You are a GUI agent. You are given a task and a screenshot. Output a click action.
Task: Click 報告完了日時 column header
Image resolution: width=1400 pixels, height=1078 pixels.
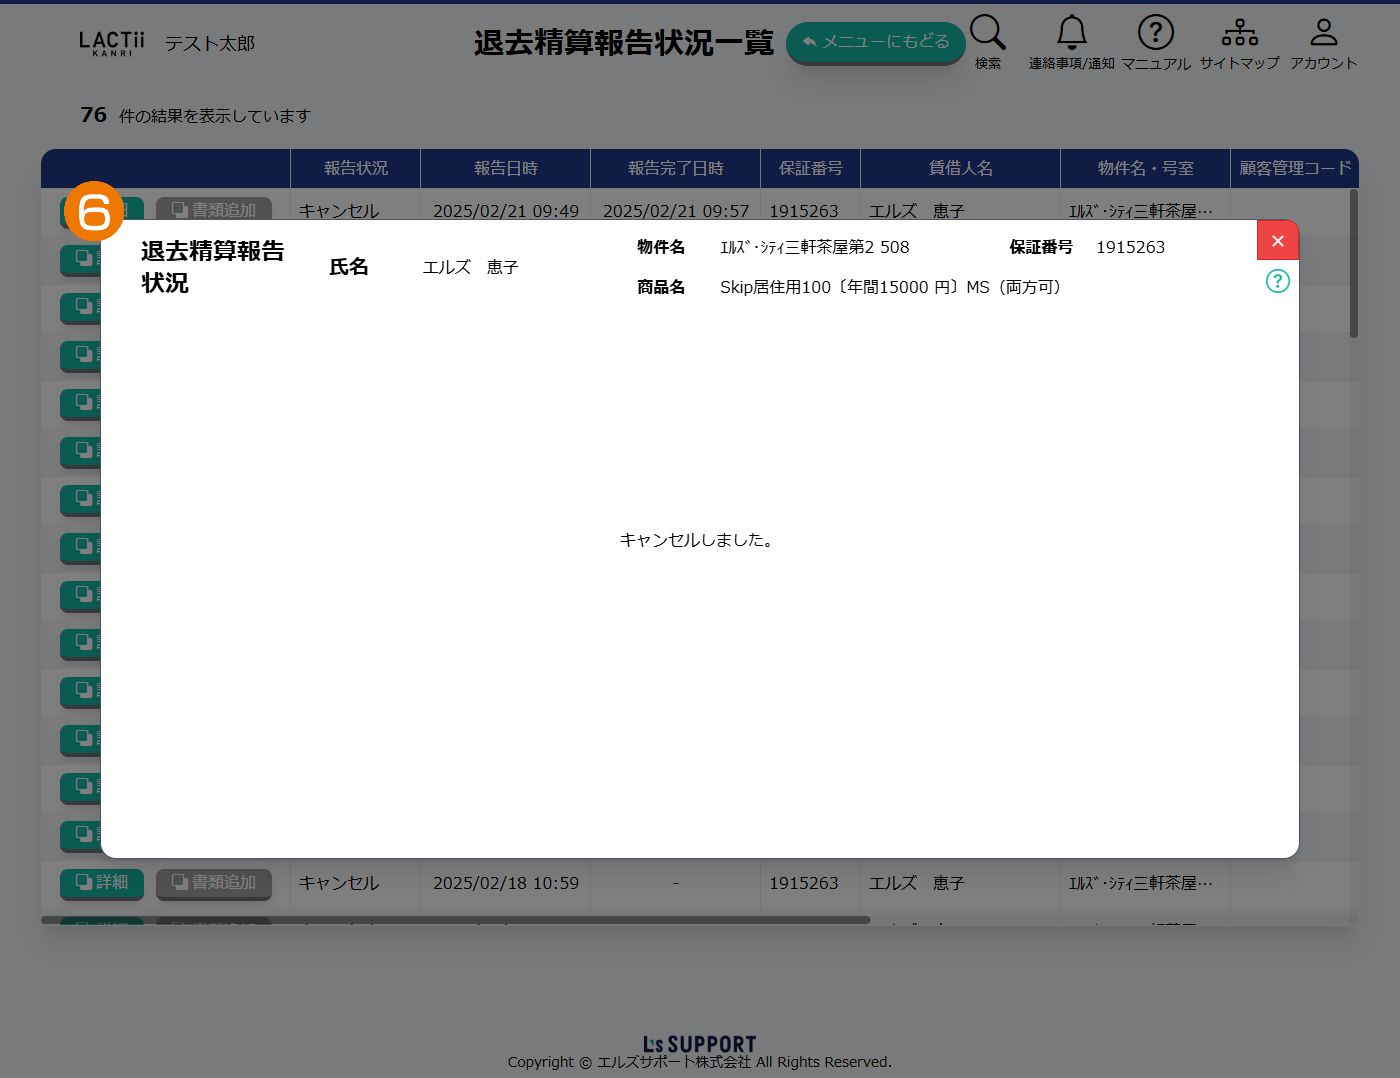point(675,168)
